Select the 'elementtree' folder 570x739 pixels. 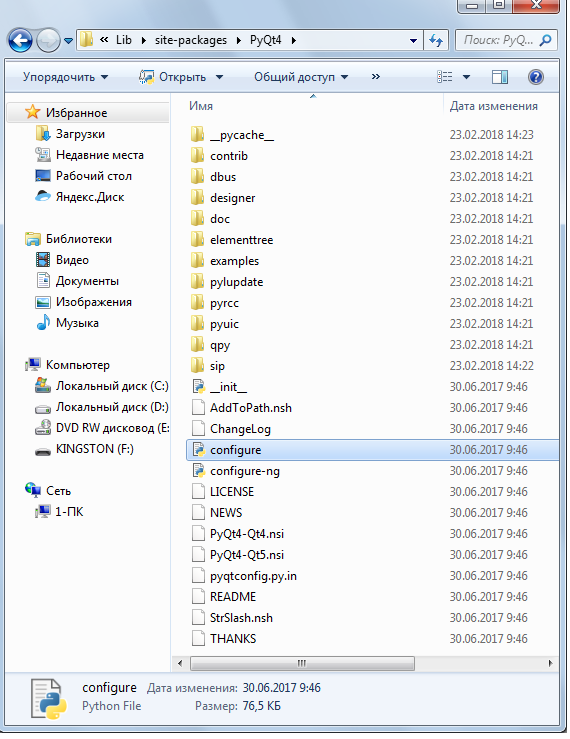click(x=241, y=240)
